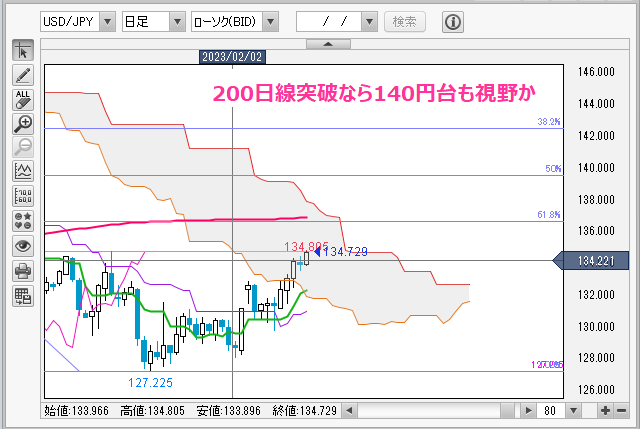Image resolution: width=640 pixels, height=429 pixels.
Task: Expand the 日足 timeframe dropdown
Action: [x=177, y=22]
